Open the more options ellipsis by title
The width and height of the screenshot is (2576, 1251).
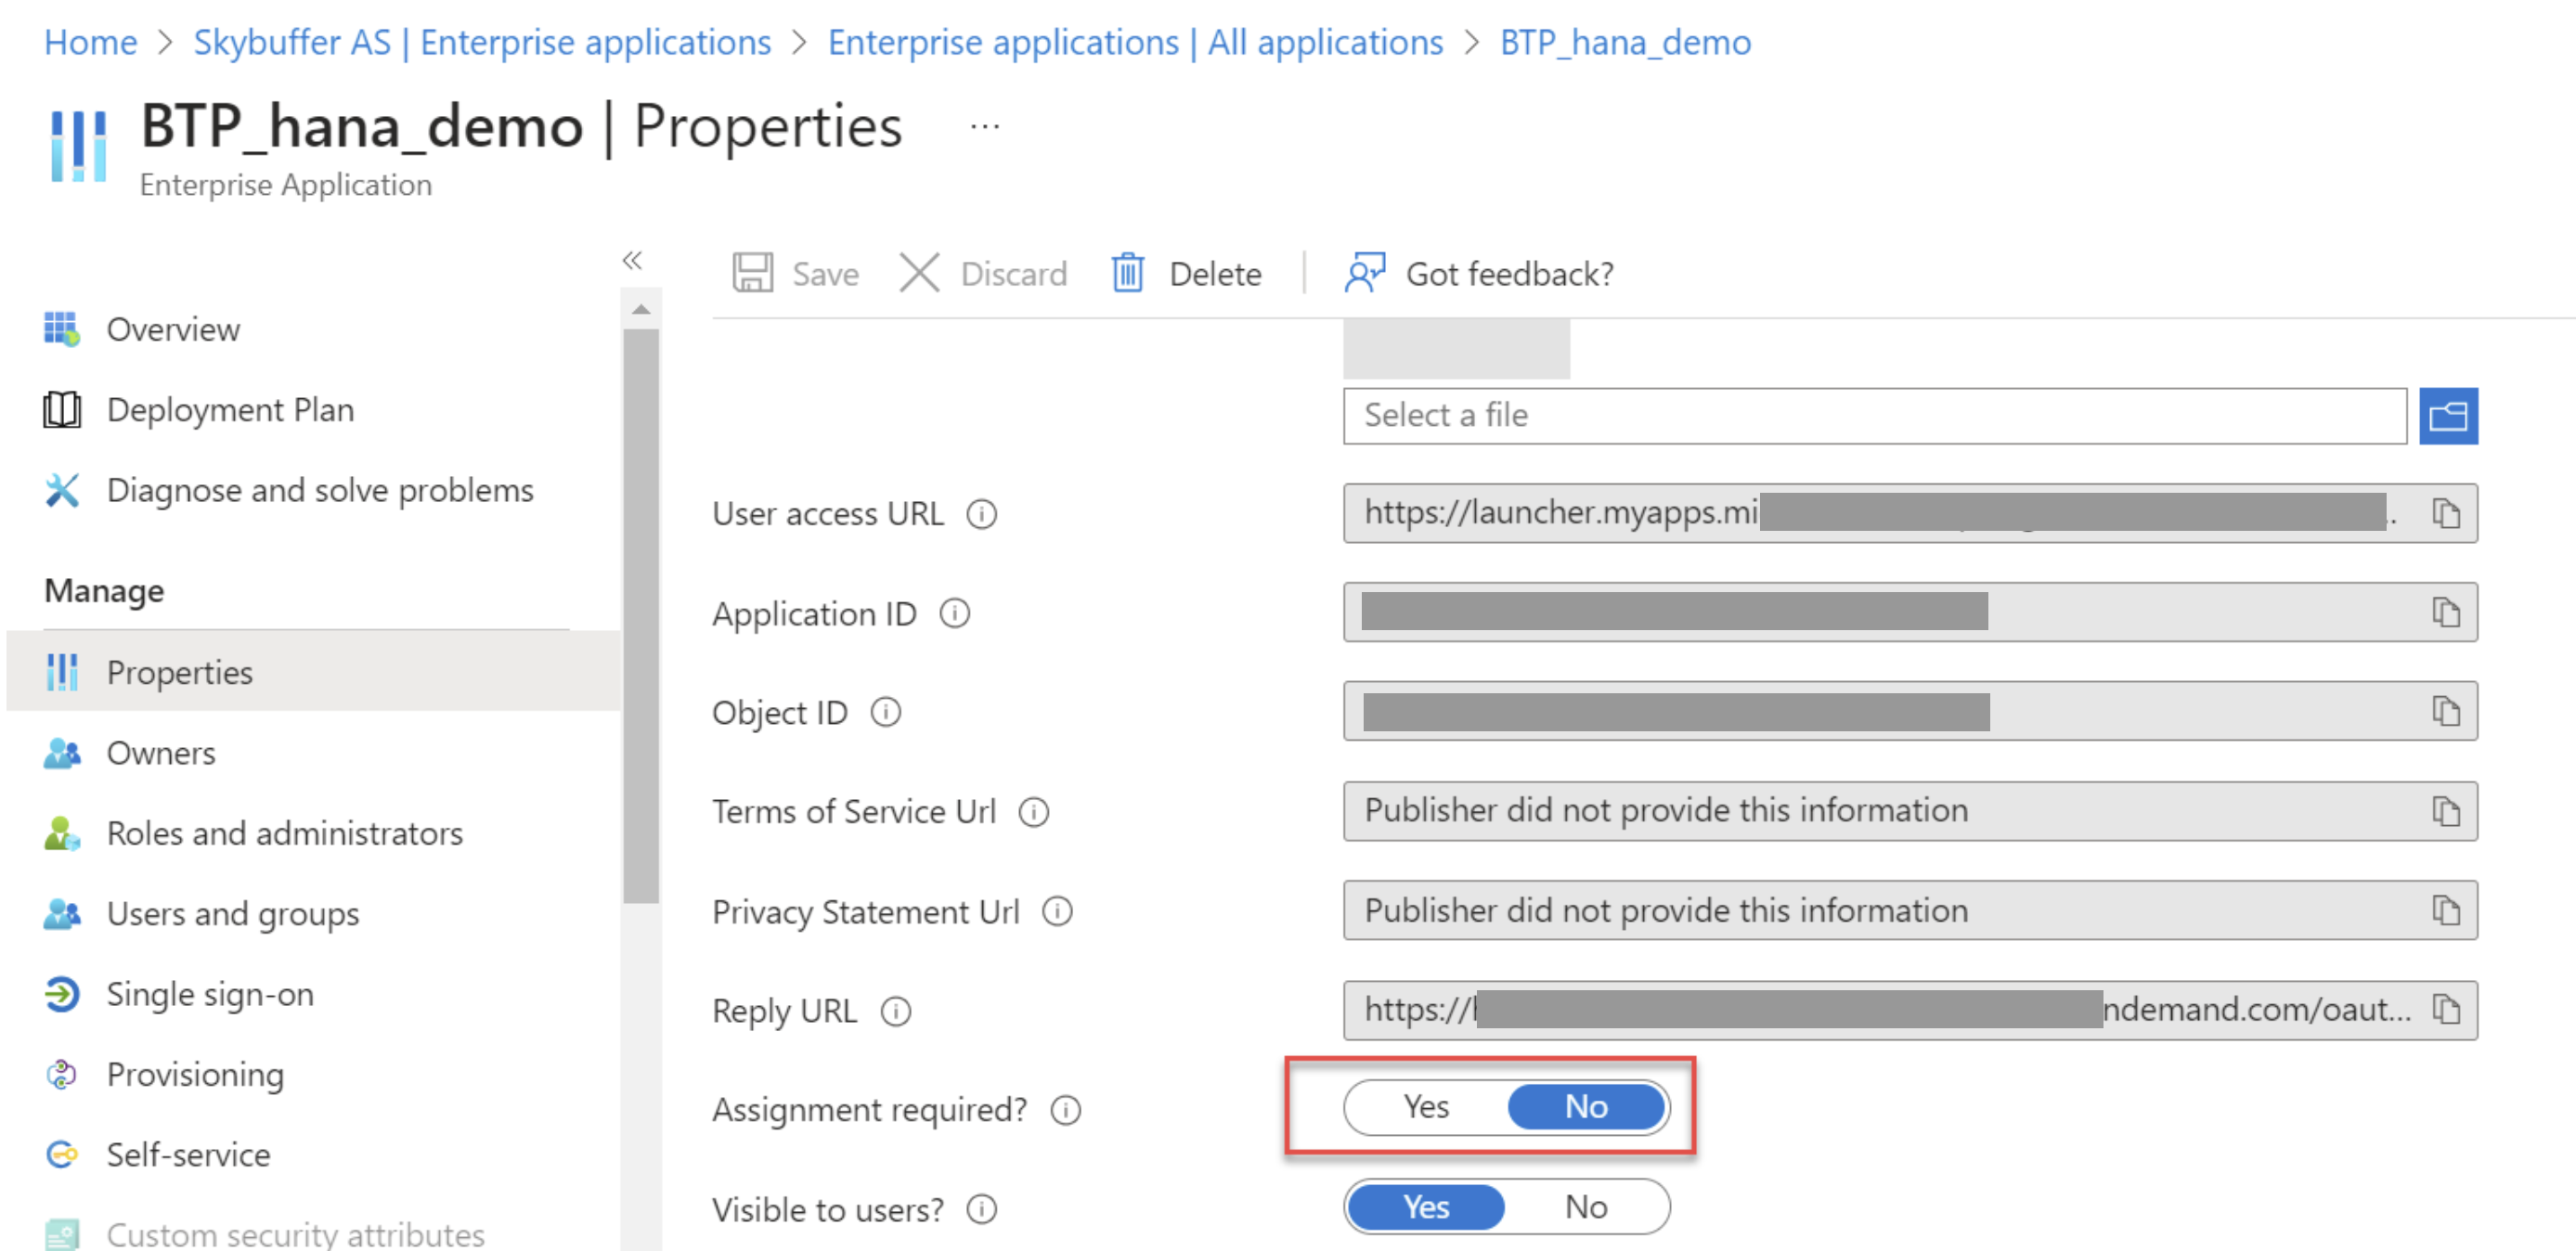[x=984, y=127]
